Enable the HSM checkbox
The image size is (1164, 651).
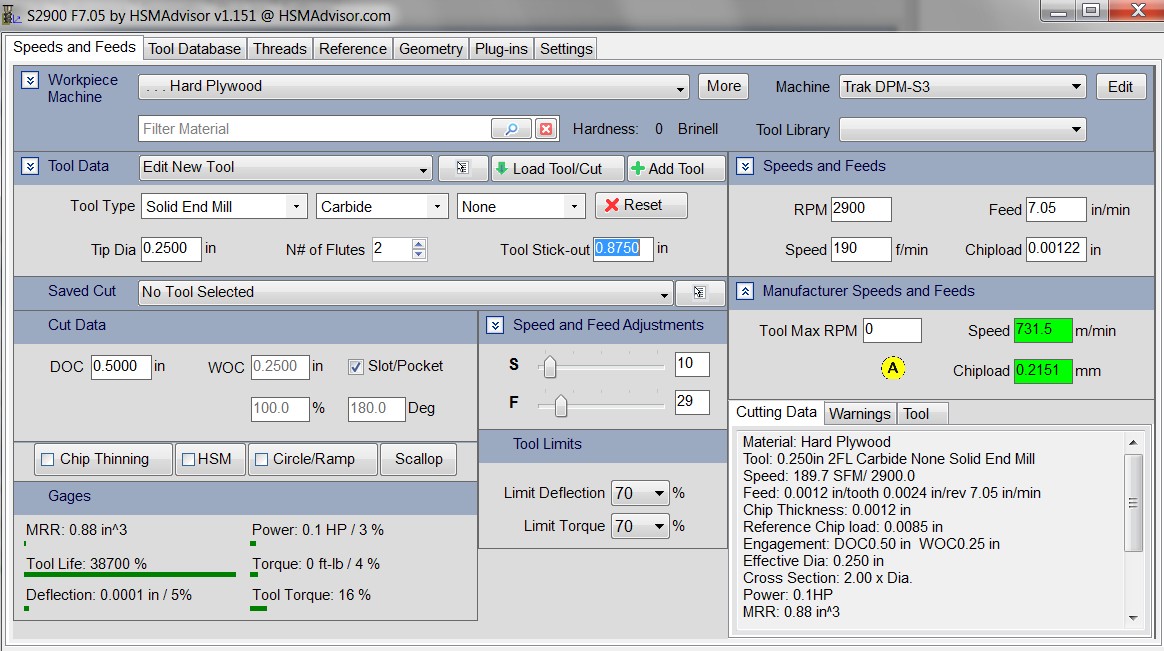(x=189, y=459)
